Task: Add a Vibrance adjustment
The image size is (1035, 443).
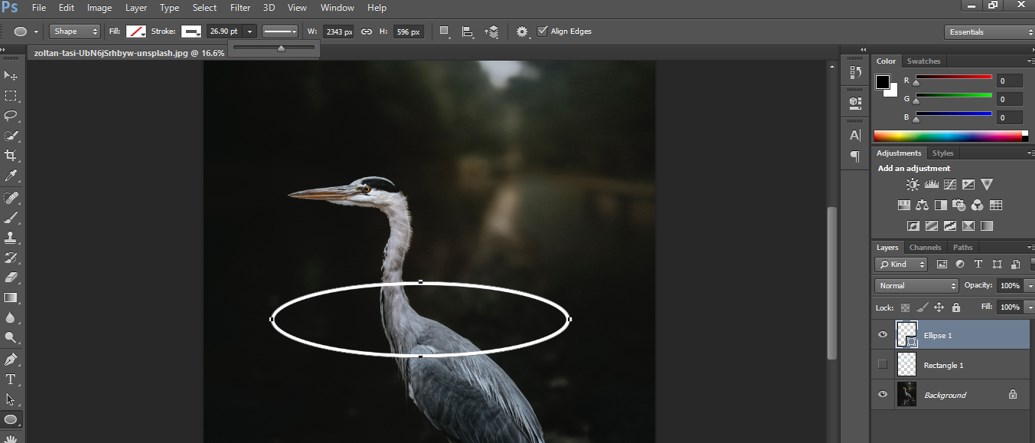Action: (x=987, y=184)
